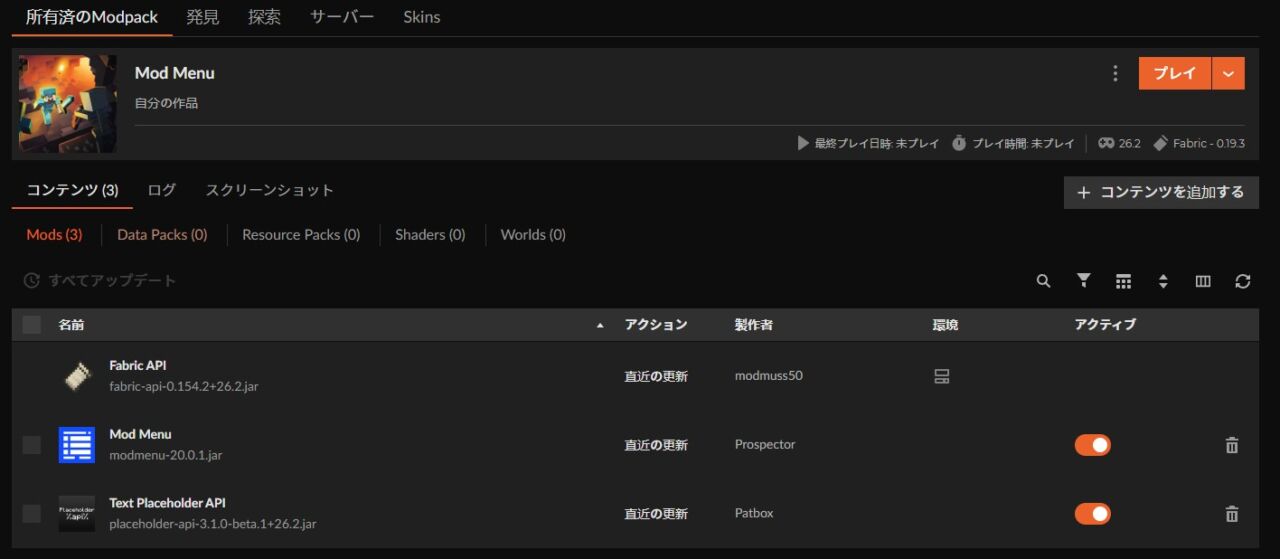Select the コンテンツ (3) tab
This screenshot has width=1280, height=559.
72,190
